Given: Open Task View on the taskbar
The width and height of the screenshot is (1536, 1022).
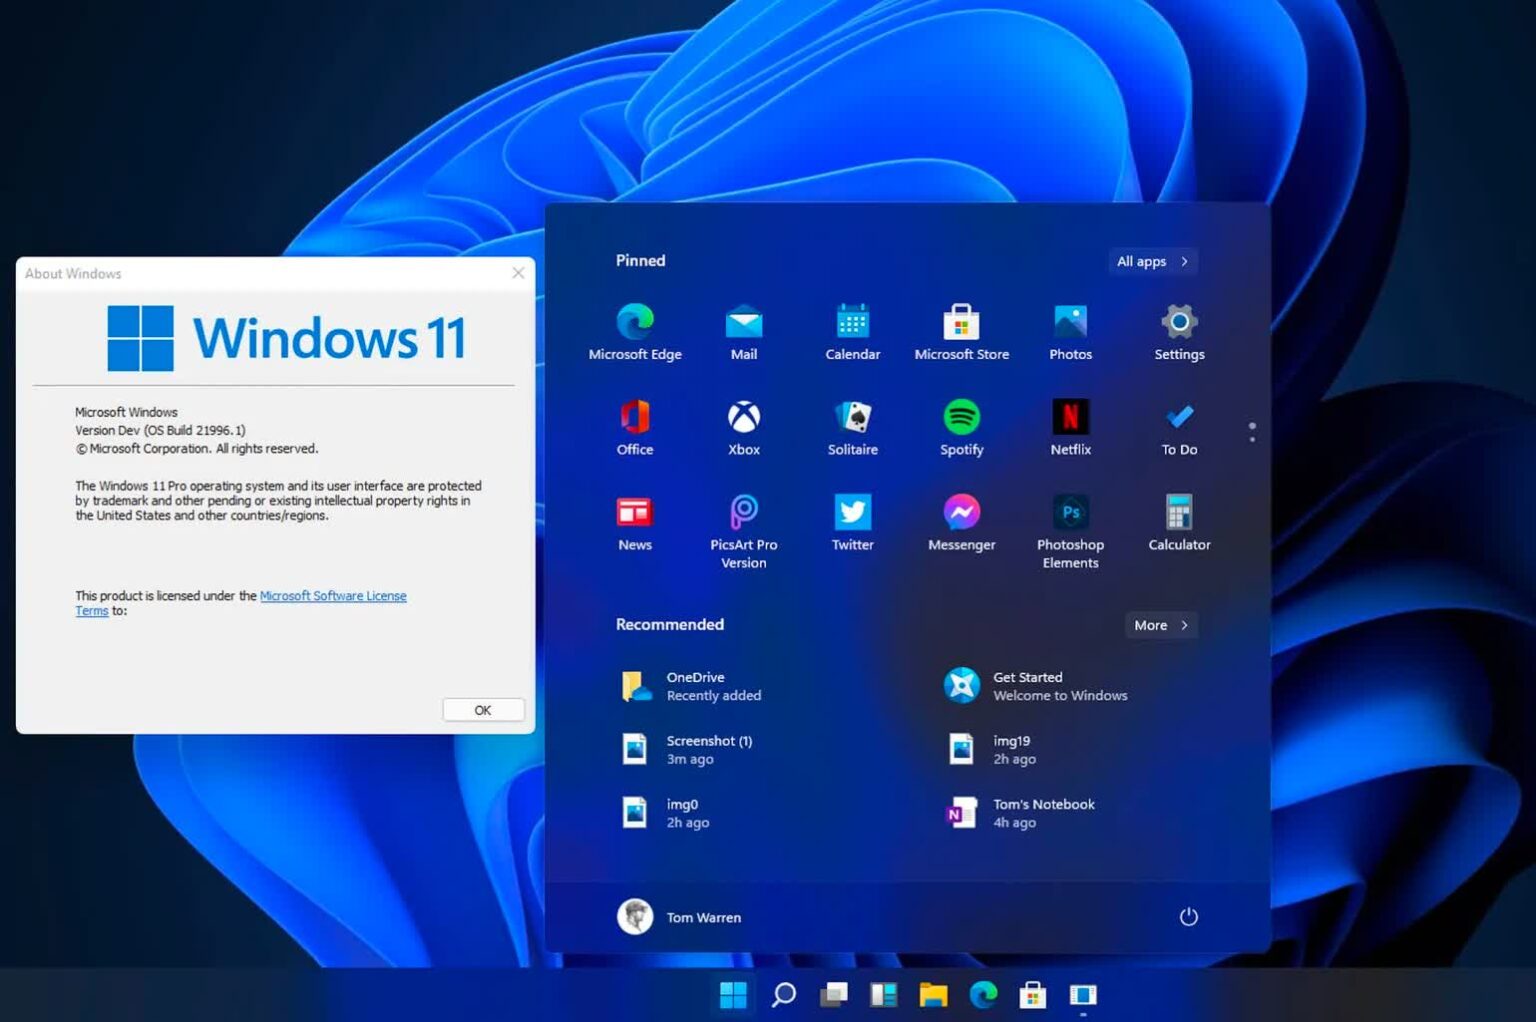Looking at the screenshot, I should point(833,995).
